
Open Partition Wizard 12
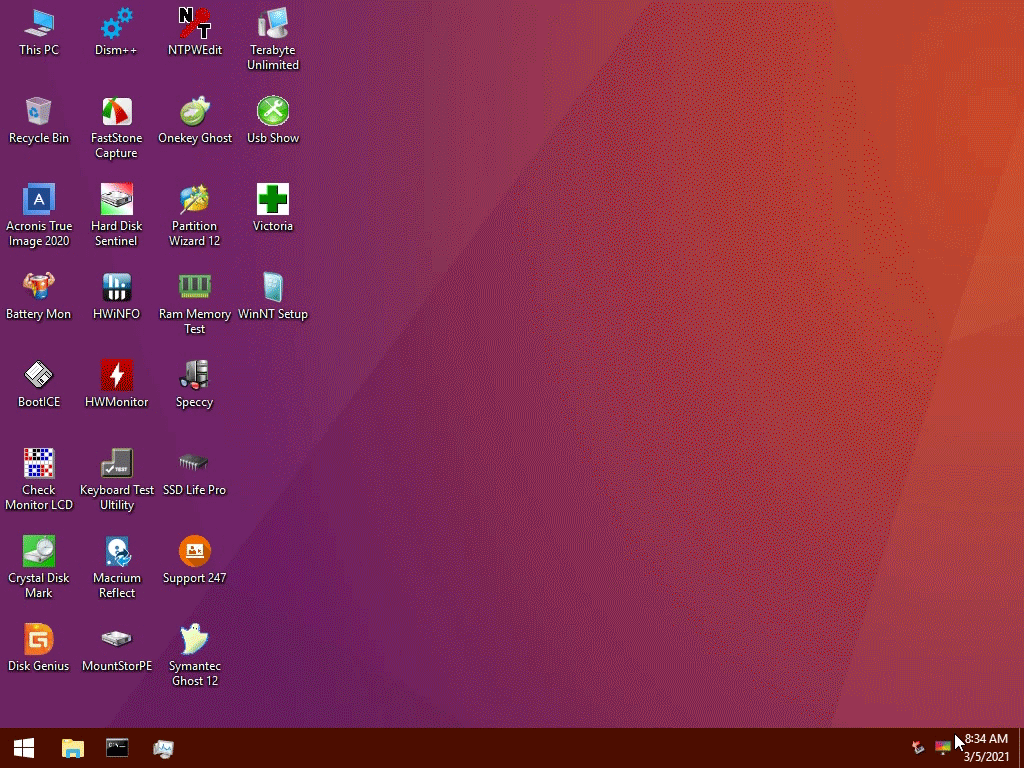195,216
